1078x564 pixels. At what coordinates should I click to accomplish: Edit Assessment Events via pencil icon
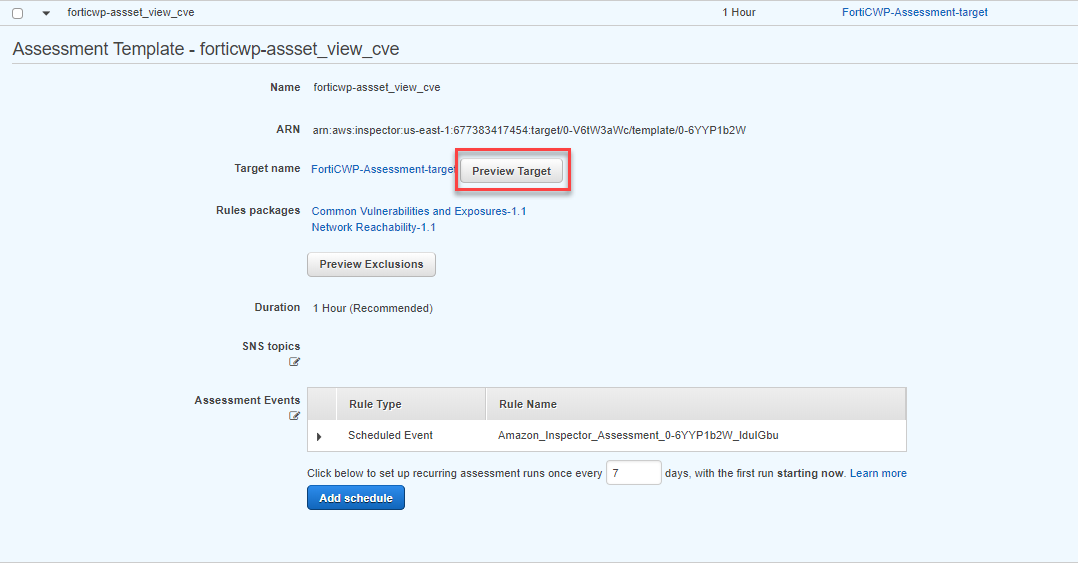(294, 415)
